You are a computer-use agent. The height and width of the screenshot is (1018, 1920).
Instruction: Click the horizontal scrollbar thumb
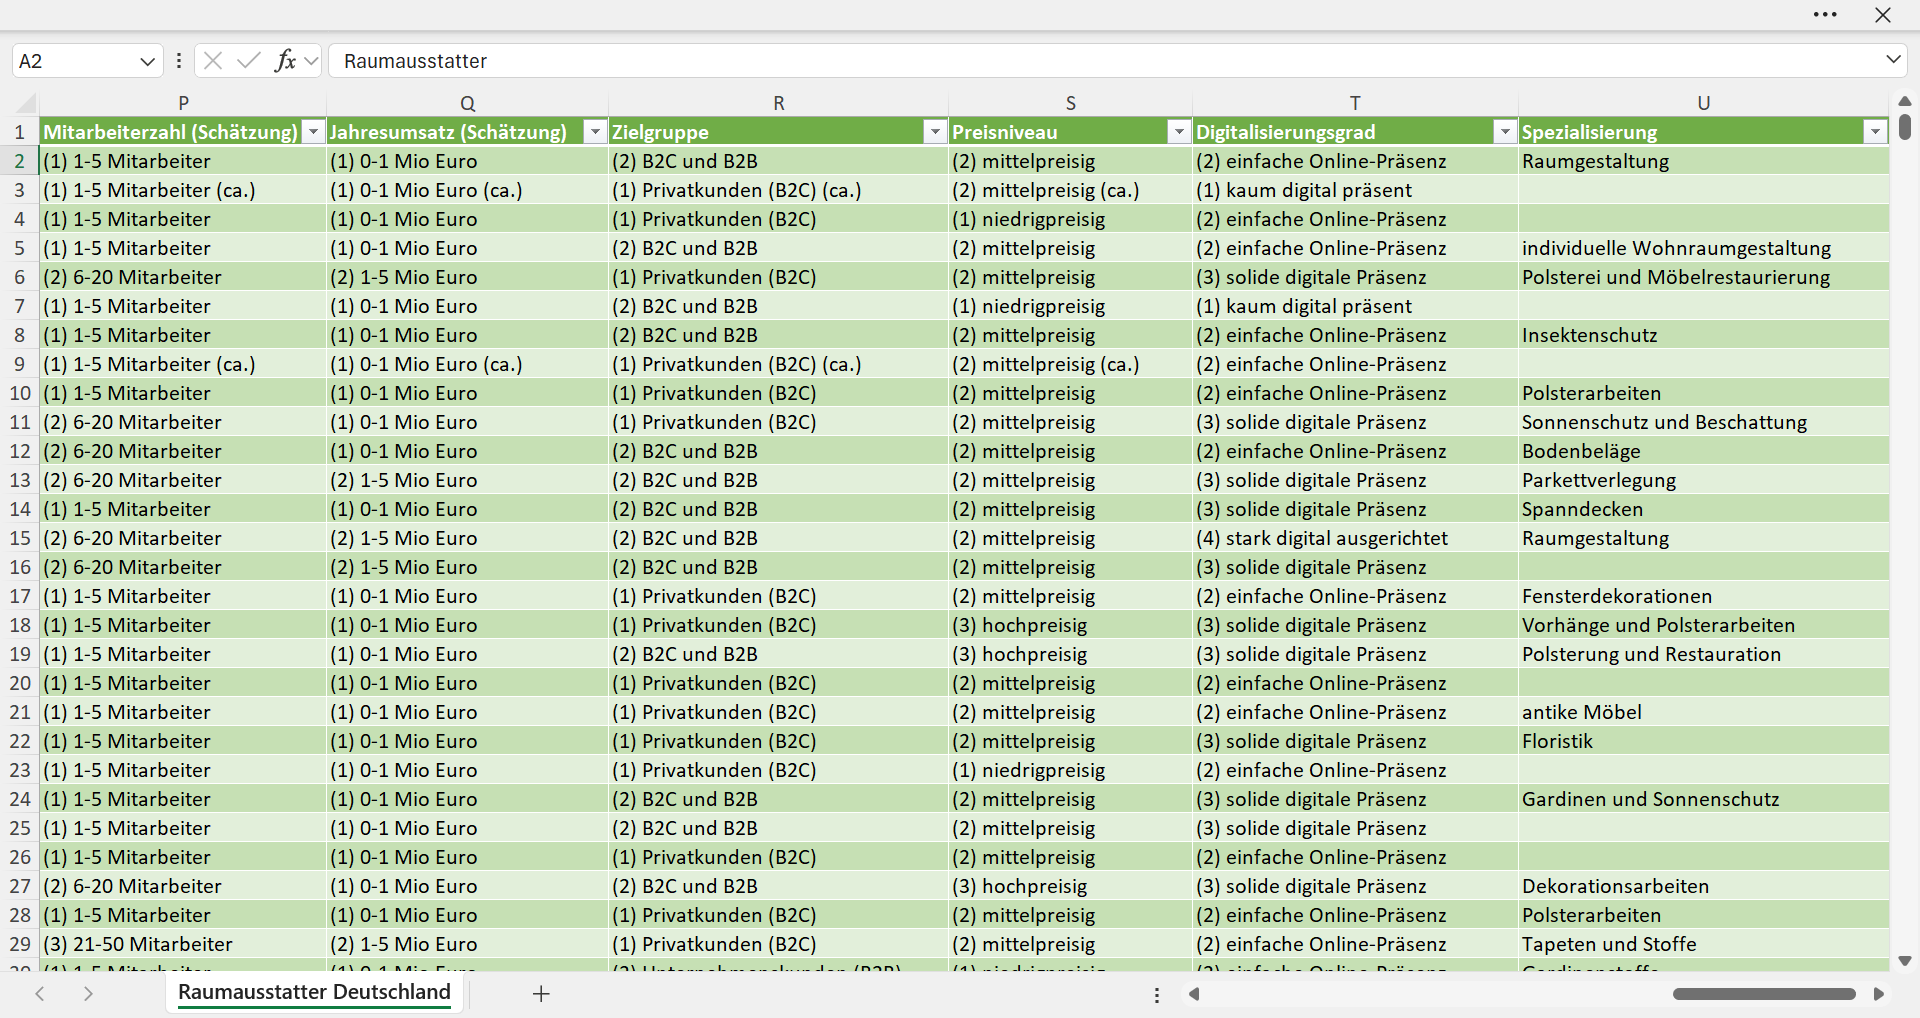1764,994
